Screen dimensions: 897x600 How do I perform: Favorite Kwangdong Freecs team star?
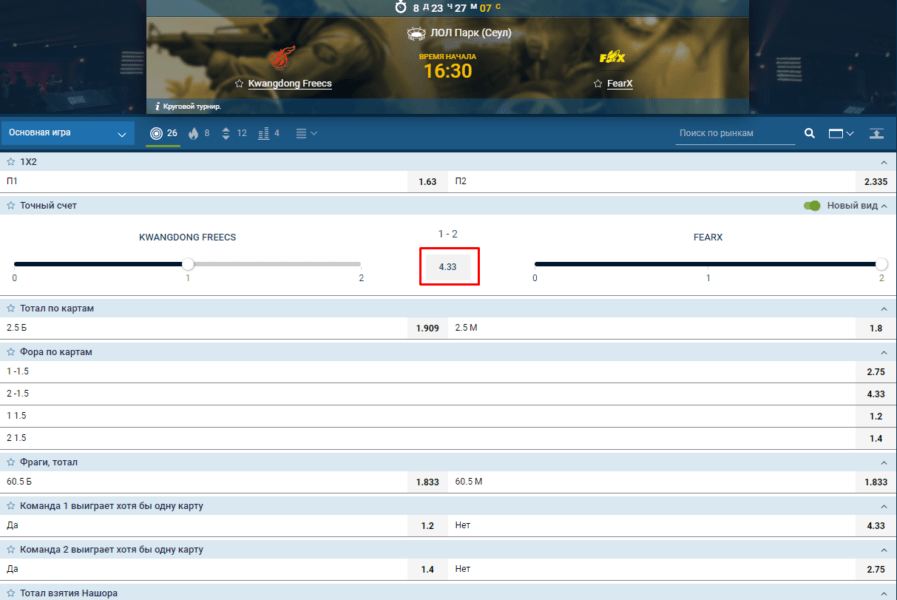tap(239, 84)
